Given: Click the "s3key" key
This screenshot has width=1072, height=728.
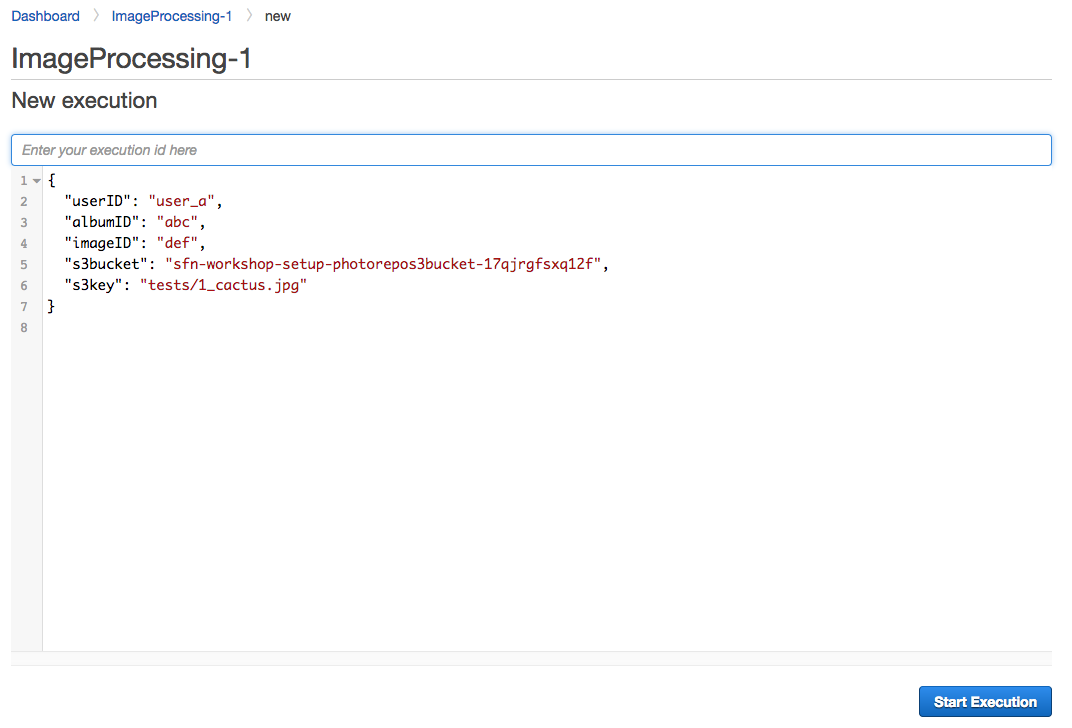Looking at the screenshot, I should click(94, 285).
